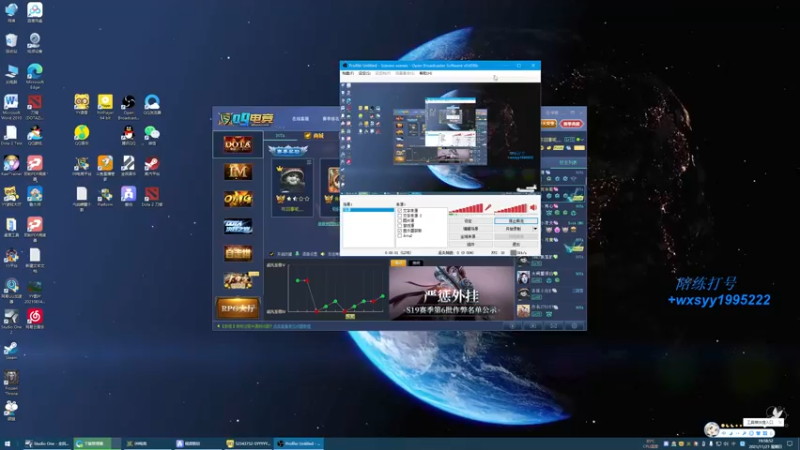Click the 编辑场景 button in OBS
The image size is (800, 450).
[x=470, y=229]
